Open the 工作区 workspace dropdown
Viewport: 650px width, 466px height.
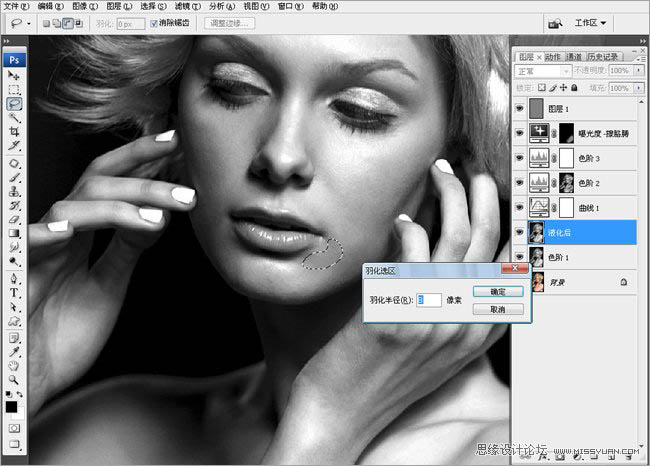click(x=591, y=22)
